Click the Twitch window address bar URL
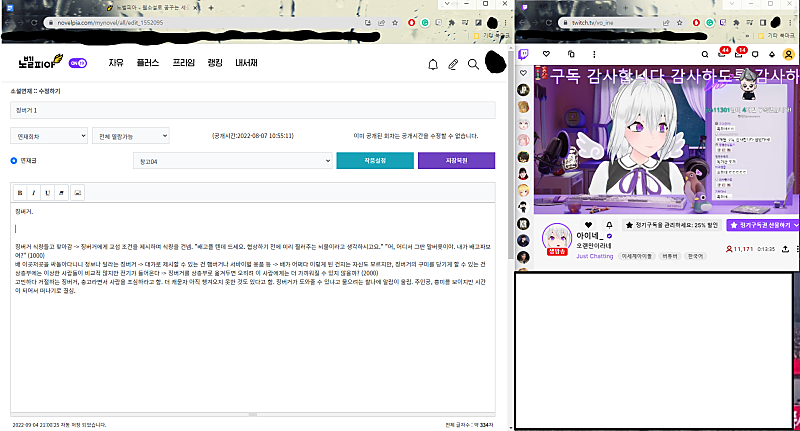This screenshot has height=431, width=800. pyautogui.click(x=592, y=22)
